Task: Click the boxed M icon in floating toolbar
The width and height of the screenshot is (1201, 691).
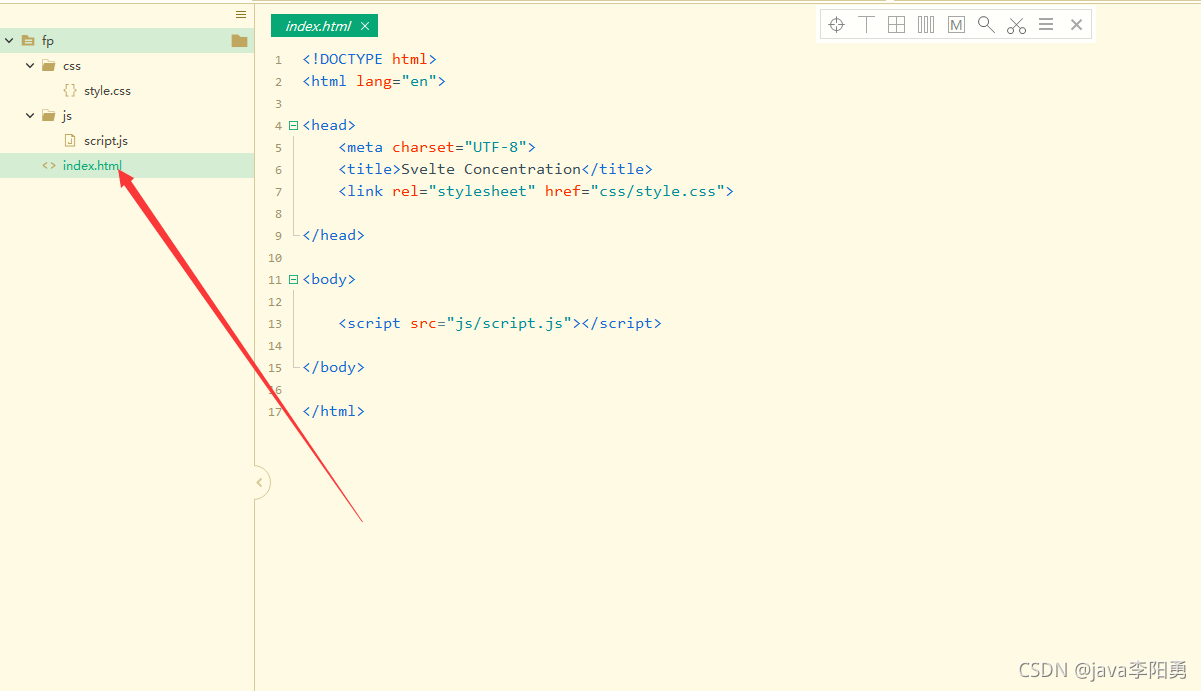Action: click(x=956, y=25)
